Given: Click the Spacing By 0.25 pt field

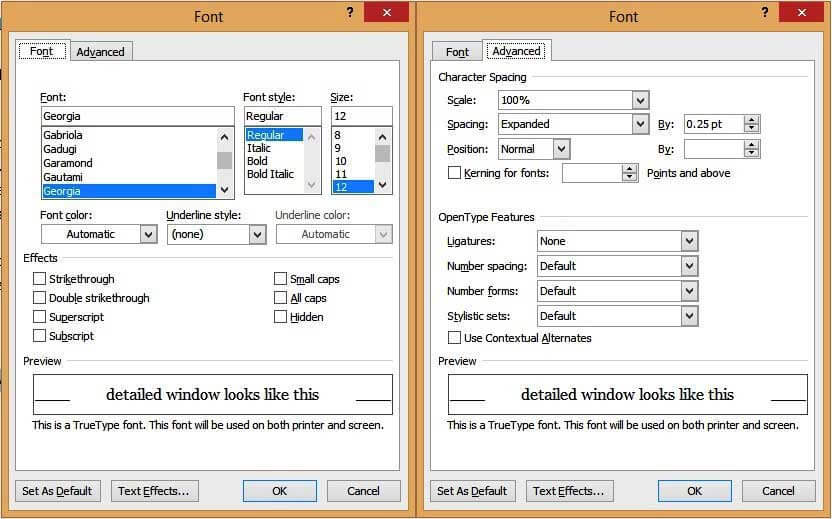Looking at the screenshot, I should [714, 124].
